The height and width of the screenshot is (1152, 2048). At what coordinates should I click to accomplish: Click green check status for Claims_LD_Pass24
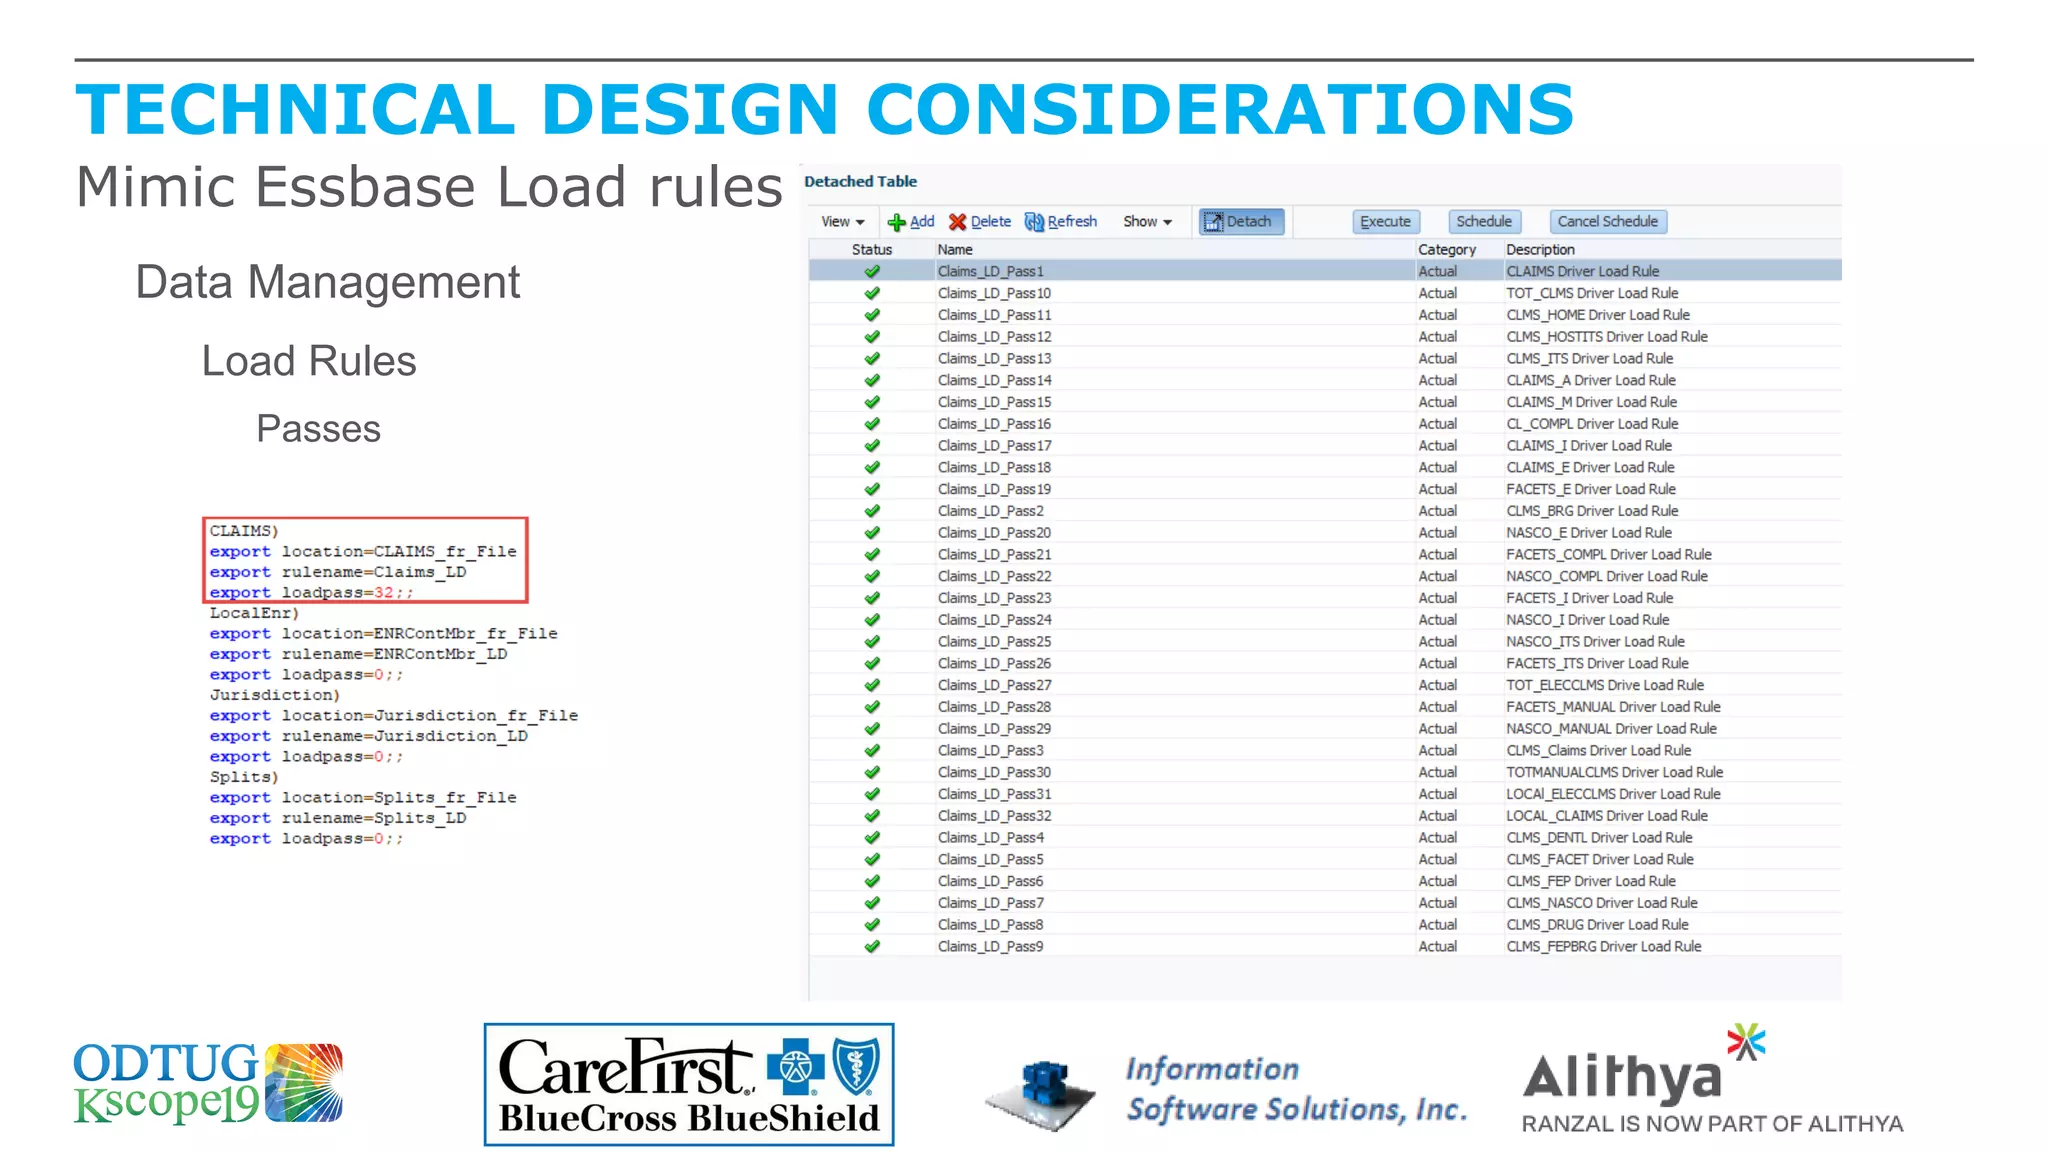pyautogui.click(x=872, y=620)
